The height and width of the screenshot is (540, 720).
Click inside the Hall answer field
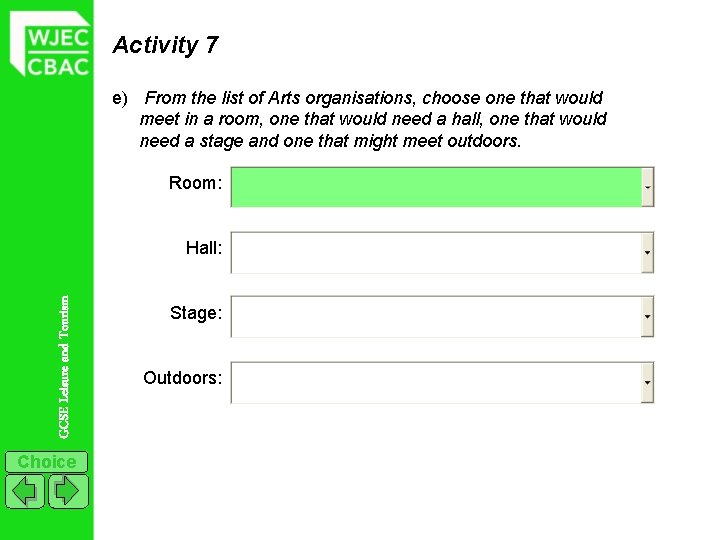[436, 253]
